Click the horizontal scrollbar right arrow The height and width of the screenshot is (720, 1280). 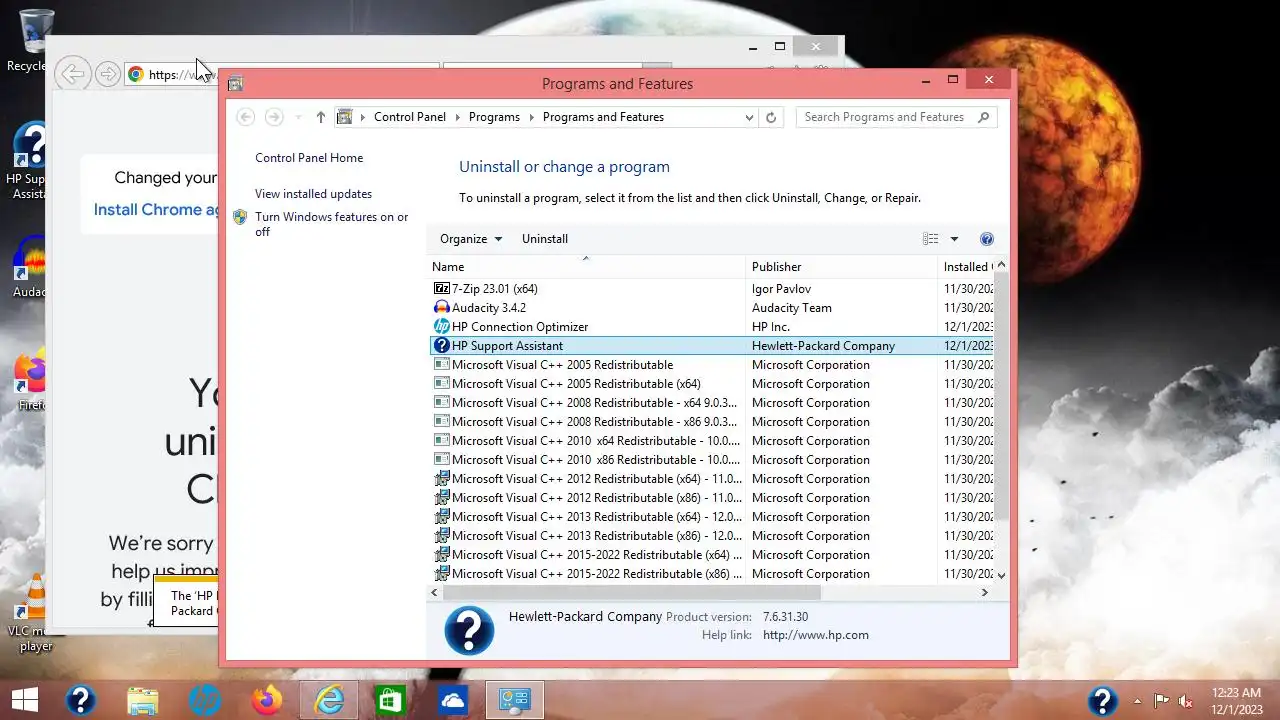click(985, 593)
